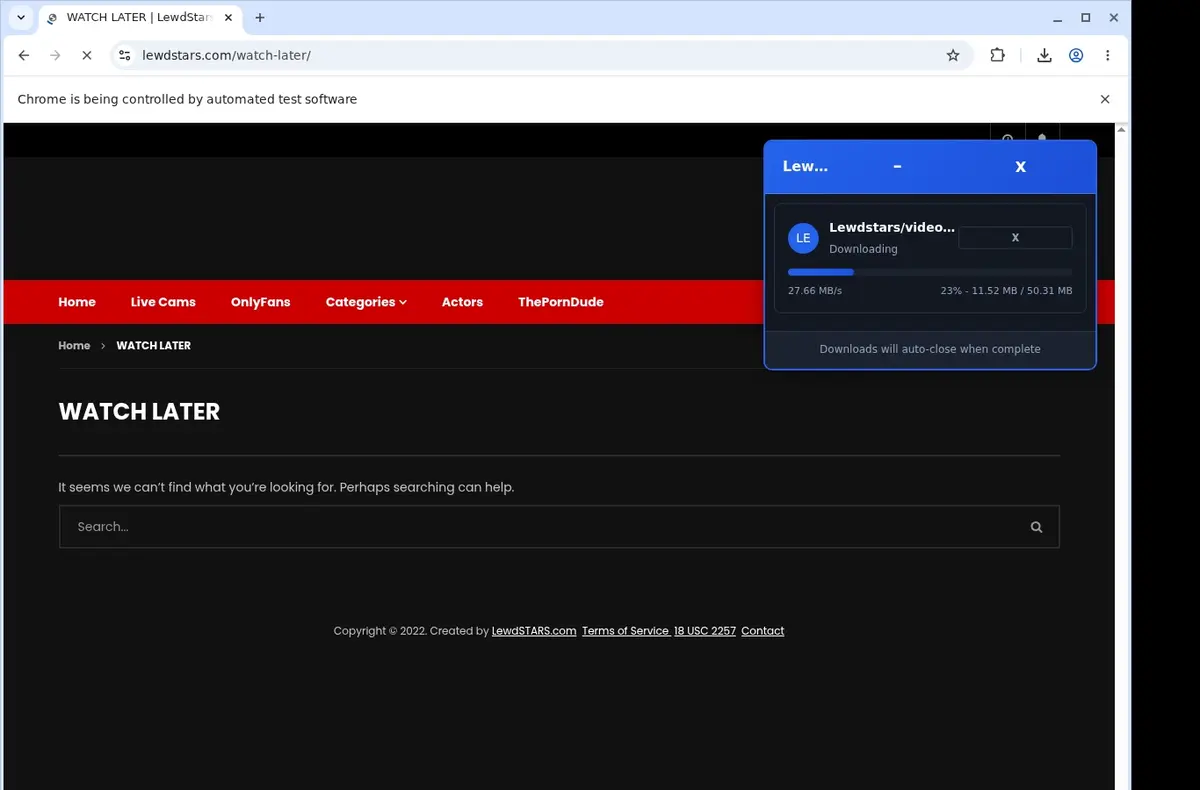Dismiss the automated test software infobar
This screenshot has width=1200, height=790.
pos(1105,99)
